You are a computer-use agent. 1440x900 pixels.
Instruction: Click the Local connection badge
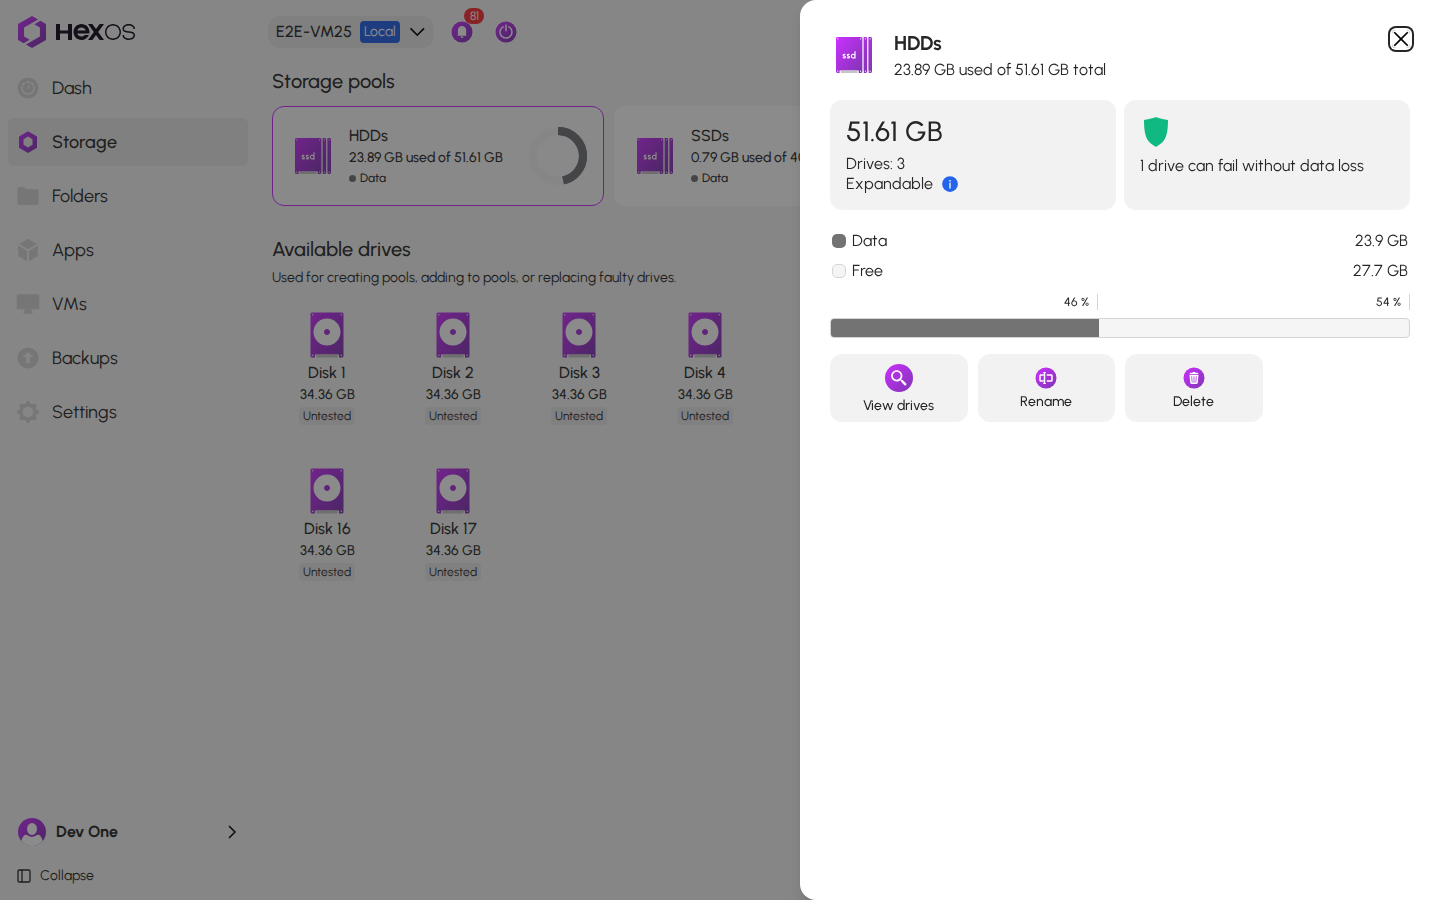click(380, 32)
